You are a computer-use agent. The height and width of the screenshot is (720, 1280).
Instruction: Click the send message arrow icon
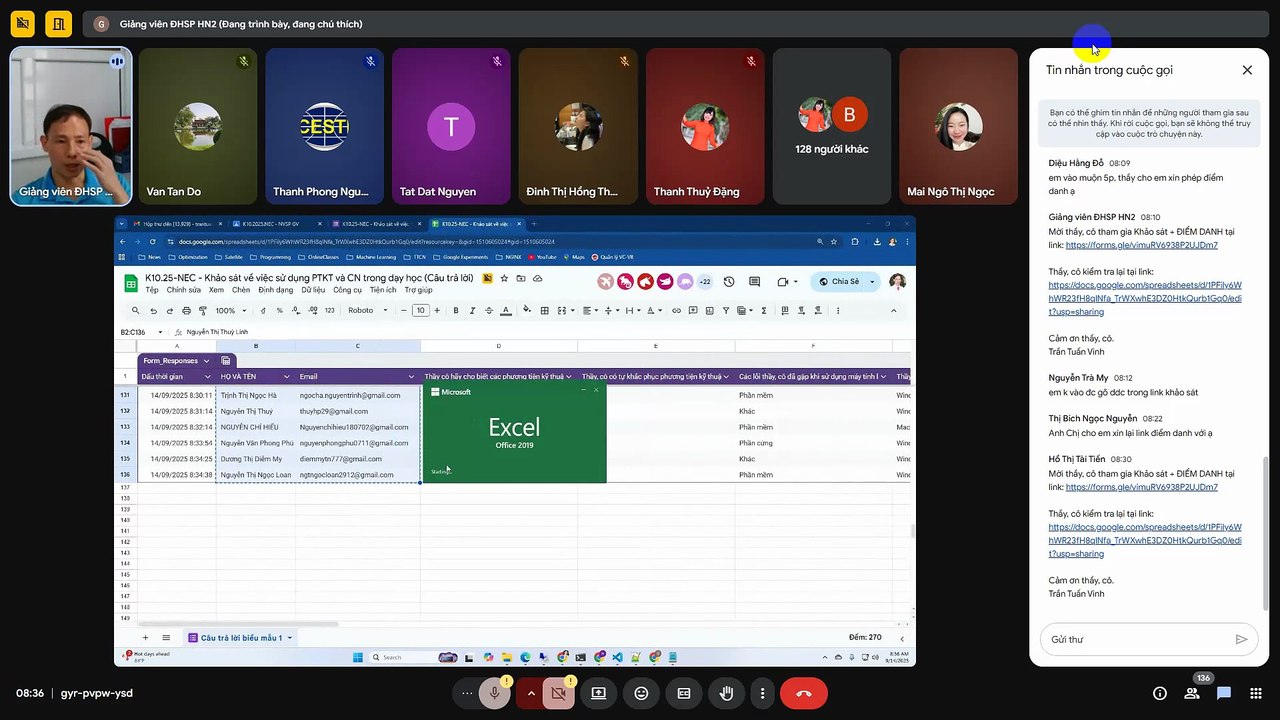(x=1241, y=639)
